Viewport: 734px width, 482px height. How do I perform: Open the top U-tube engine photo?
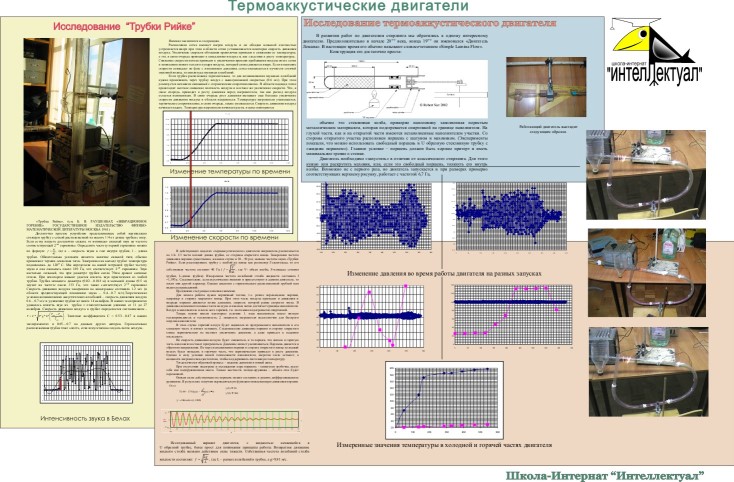click(x=646, y=175)
